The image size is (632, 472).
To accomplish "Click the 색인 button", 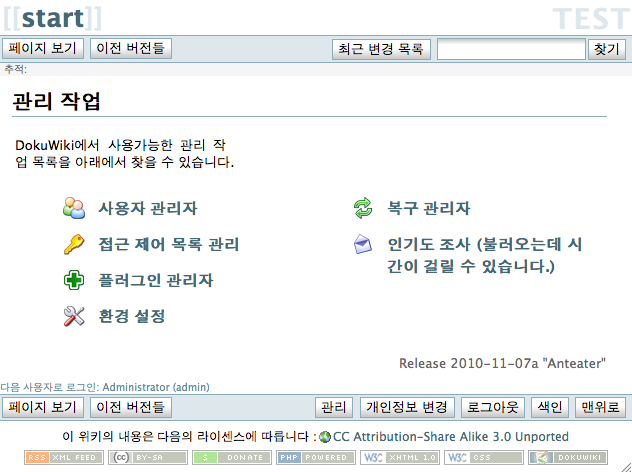I will pyautogui.click(x=550, y=407).
